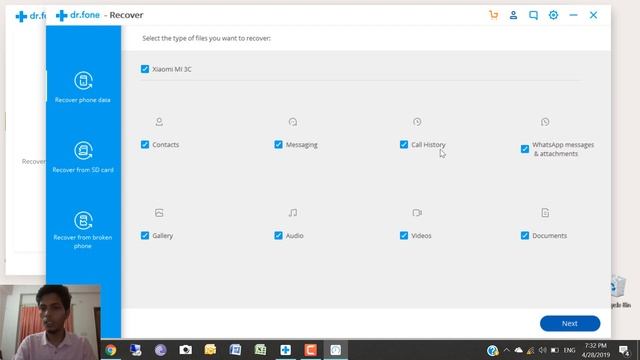The image size is (640, 360).
Task: Open the Camera app in taskbar
Action: (x=185, y=350)
